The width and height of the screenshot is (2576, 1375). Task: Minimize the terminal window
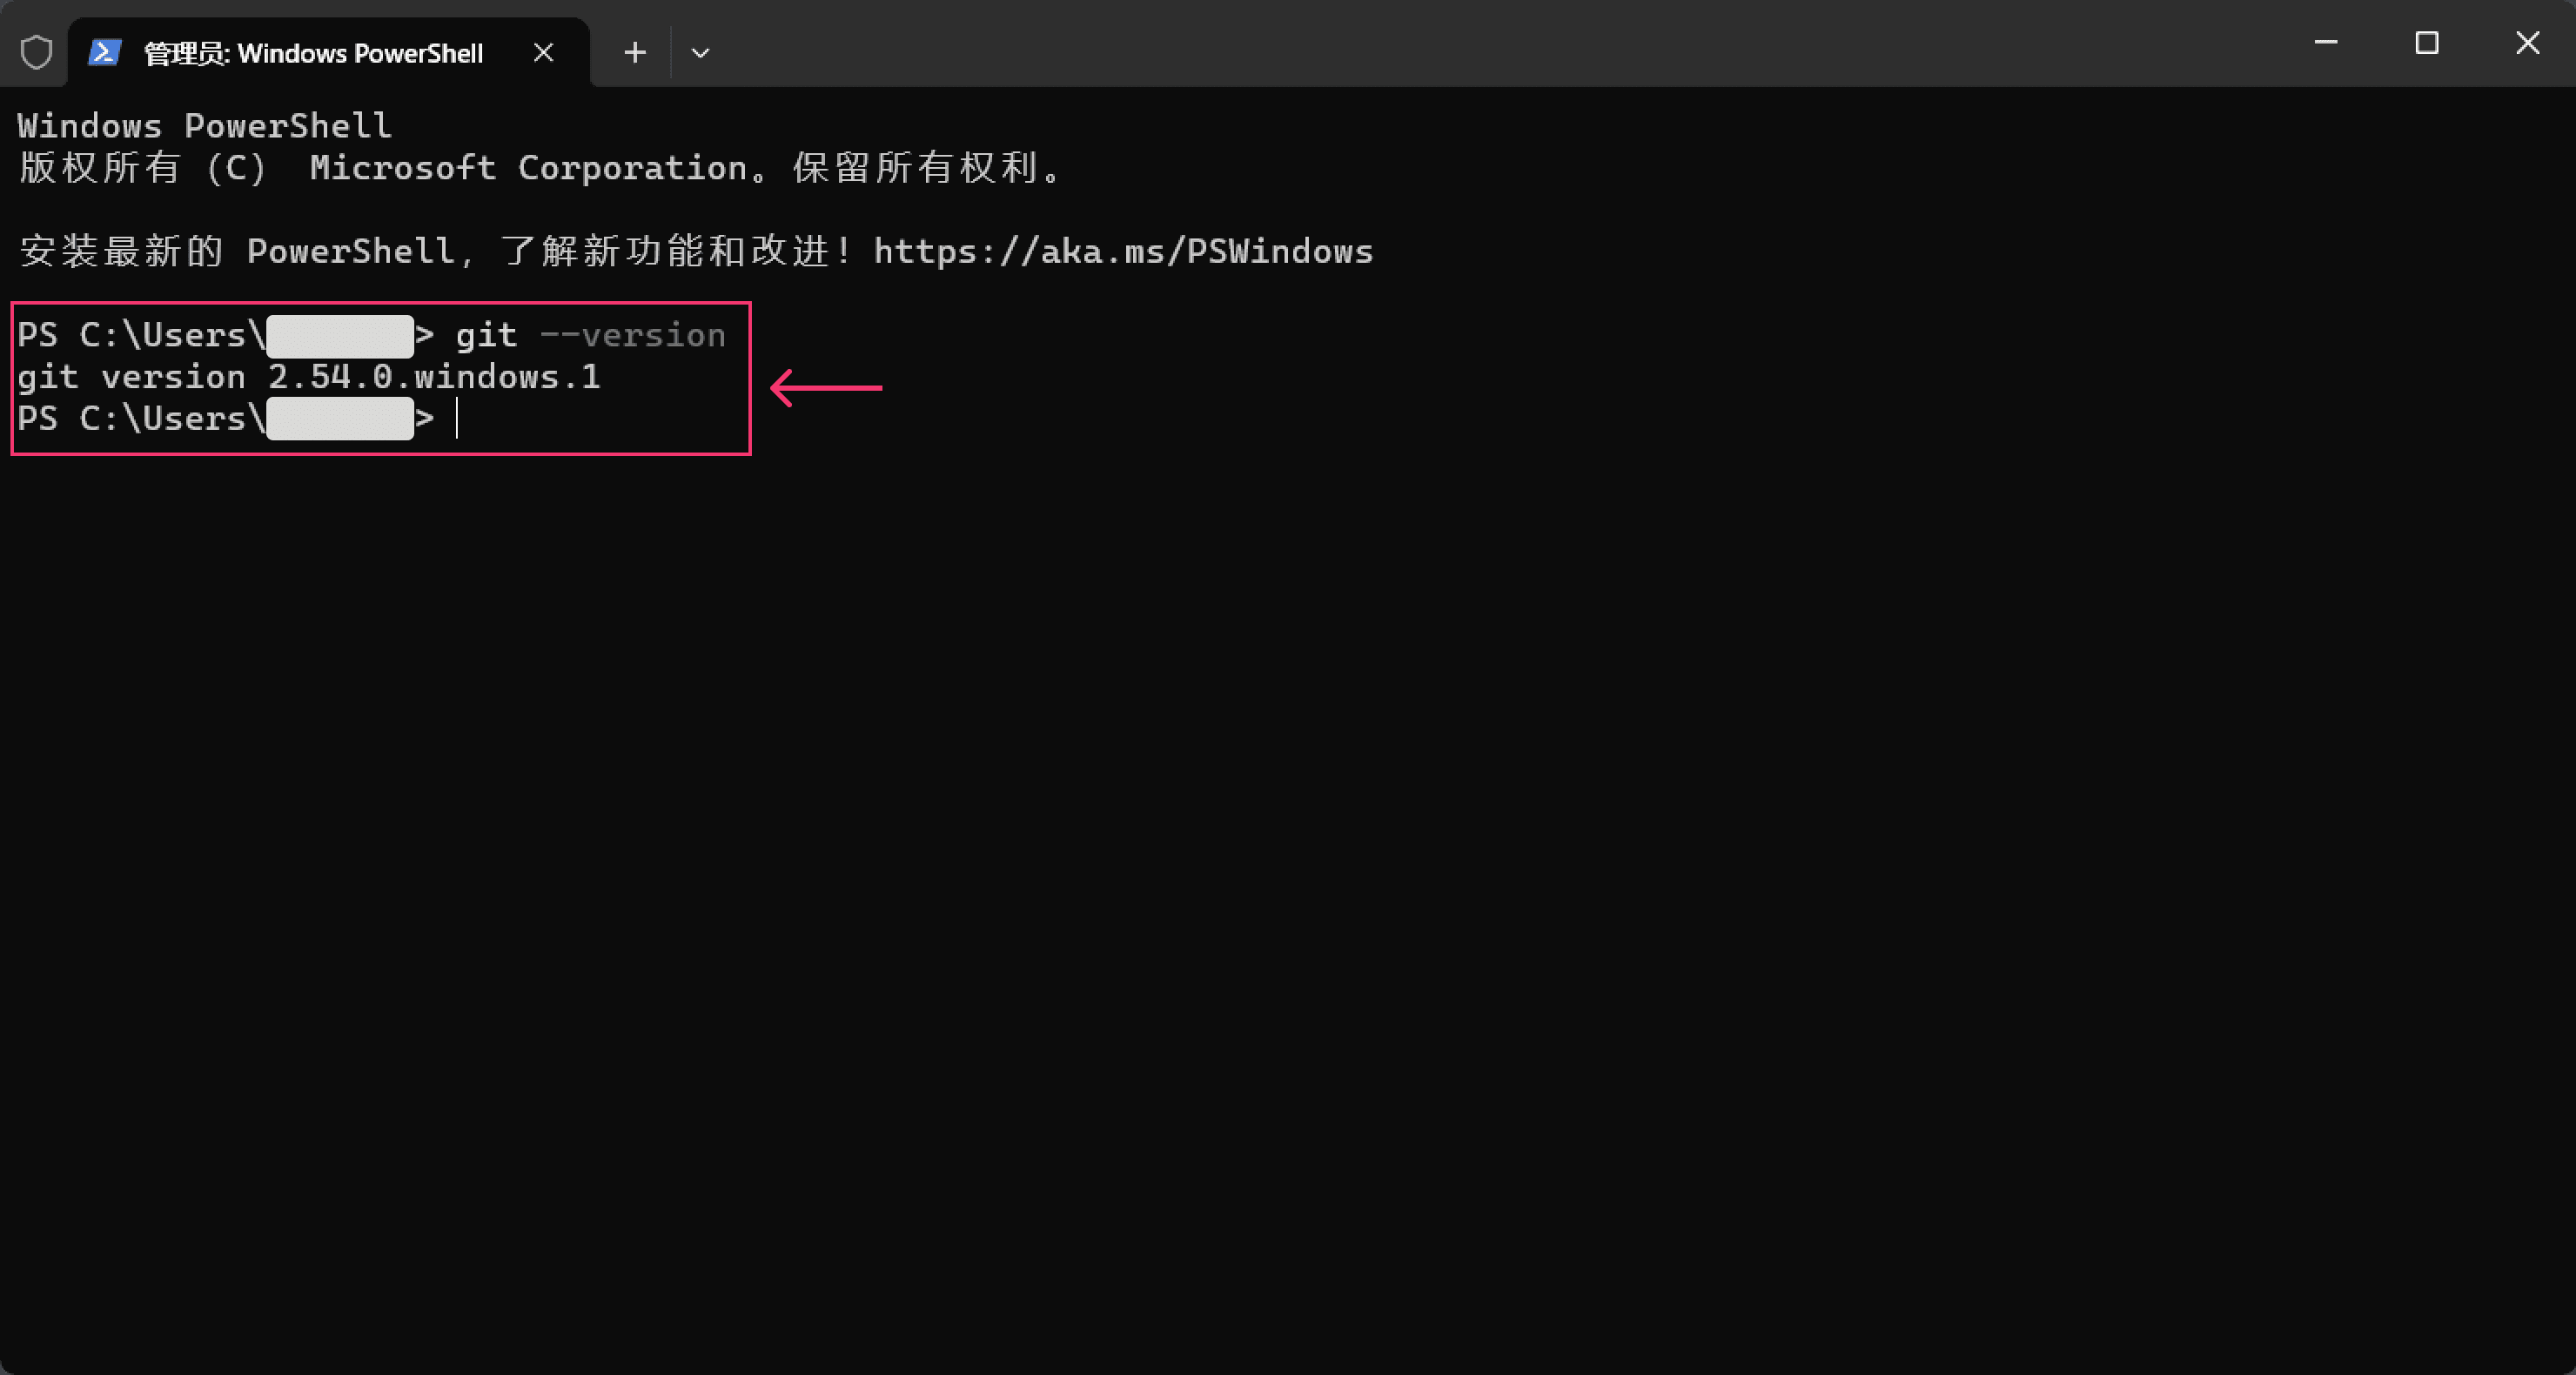(x=2326, y=43)
